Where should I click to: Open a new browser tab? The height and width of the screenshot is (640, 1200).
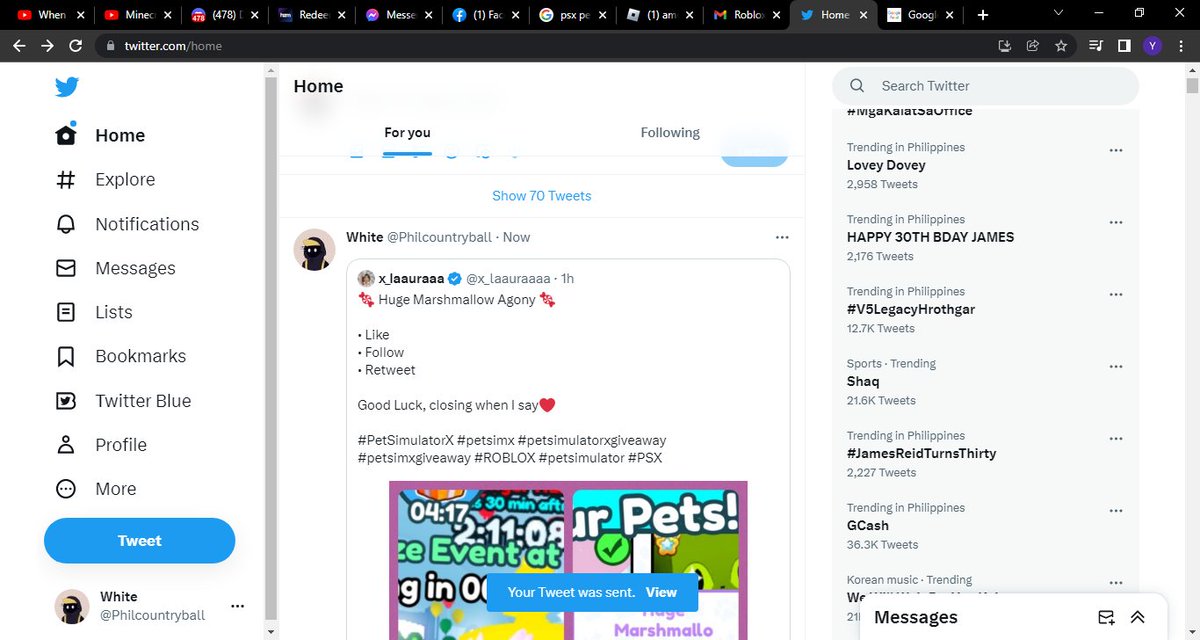click(983, 15)
